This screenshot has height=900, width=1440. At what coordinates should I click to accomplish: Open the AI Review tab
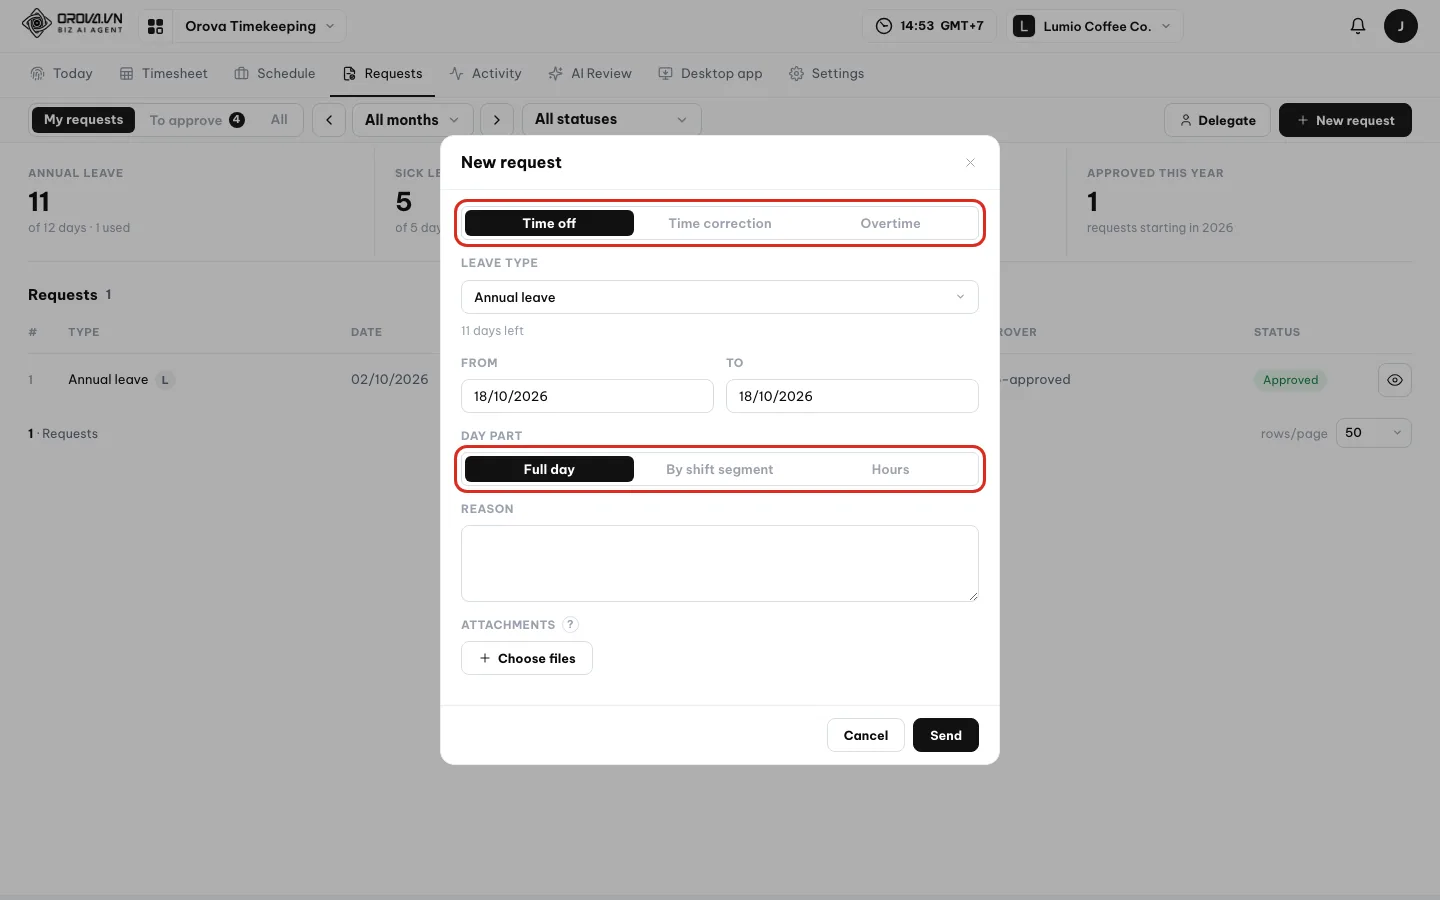590,74
